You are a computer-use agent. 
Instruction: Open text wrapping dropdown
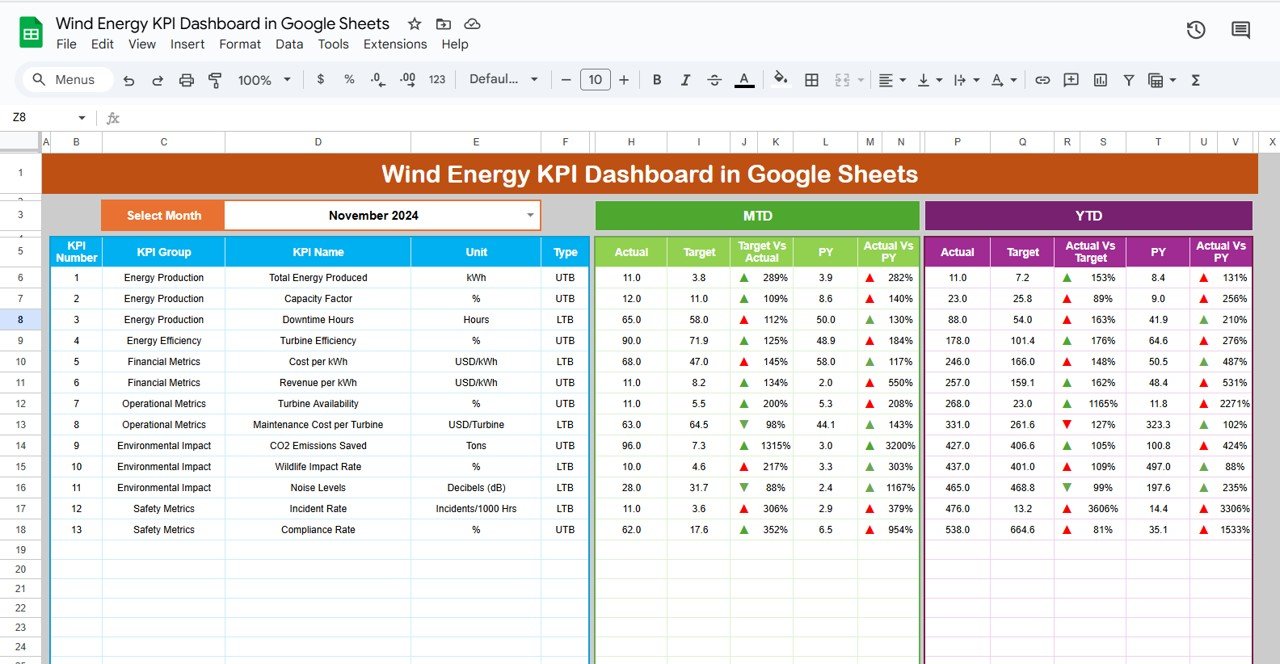point(965,80)
